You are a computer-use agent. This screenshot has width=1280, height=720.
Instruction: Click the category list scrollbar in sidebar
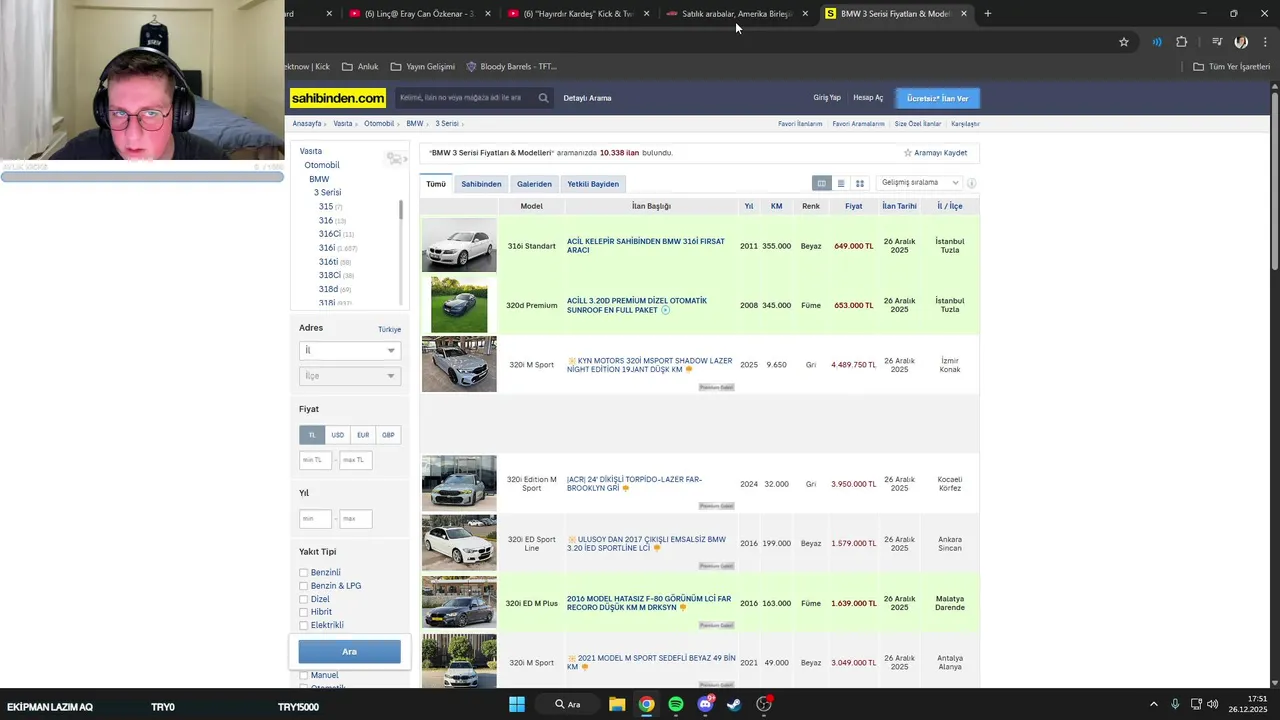(401, 211)
